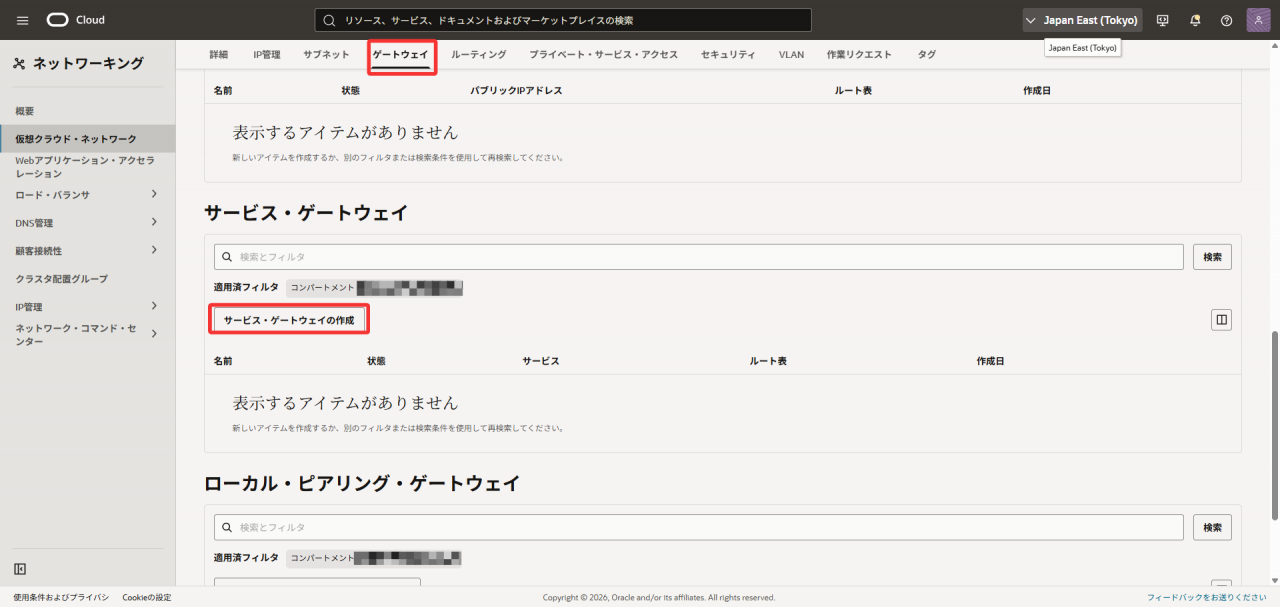Click 作成日 header in Service Gateway table
The image size is (1280, 607).
tap(990, 361)
